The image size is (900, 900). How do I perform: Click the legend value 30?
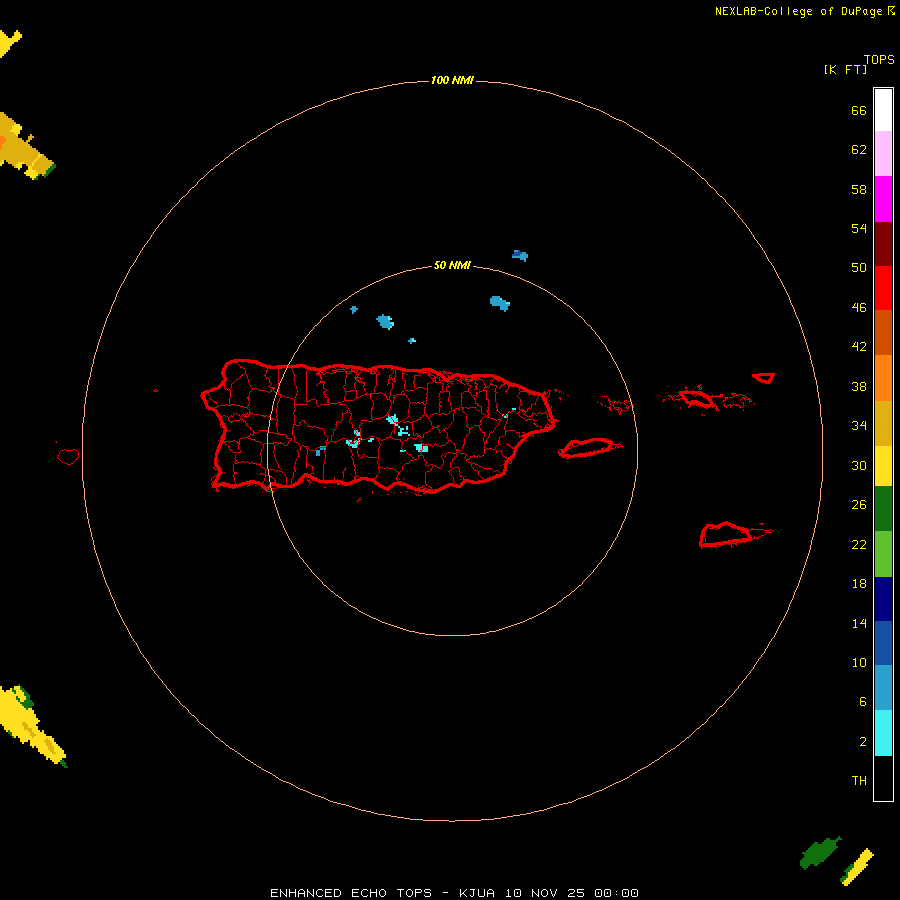click(859, 465)
